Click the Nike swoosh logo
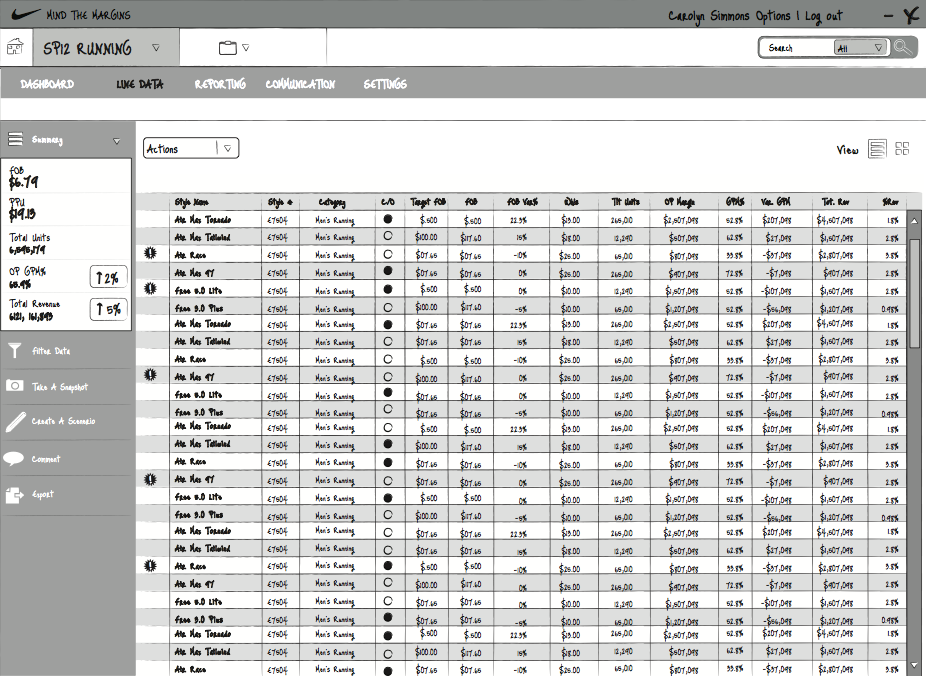926x676 pixels. coord(26,14)
